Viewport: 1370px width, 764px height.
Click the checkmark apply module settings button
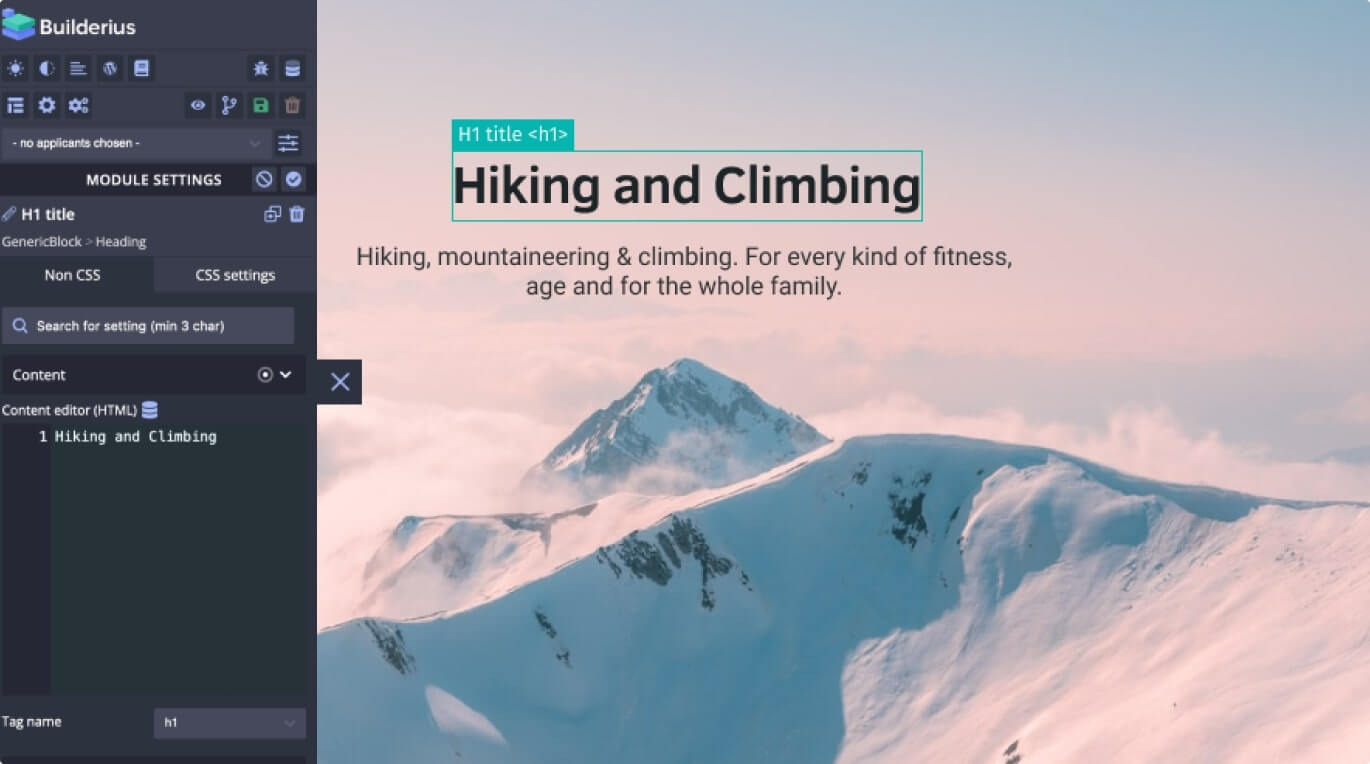pos(293,179)
